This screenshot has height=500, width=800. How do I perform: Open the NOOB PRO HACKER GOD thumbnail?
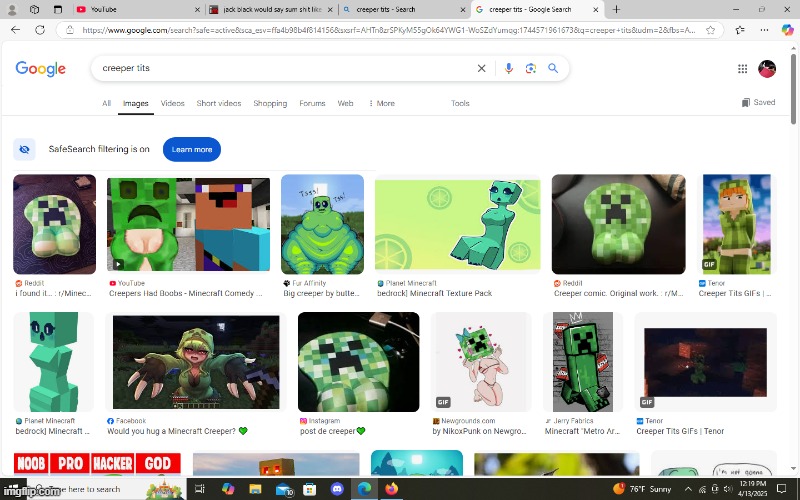point(97,464)
